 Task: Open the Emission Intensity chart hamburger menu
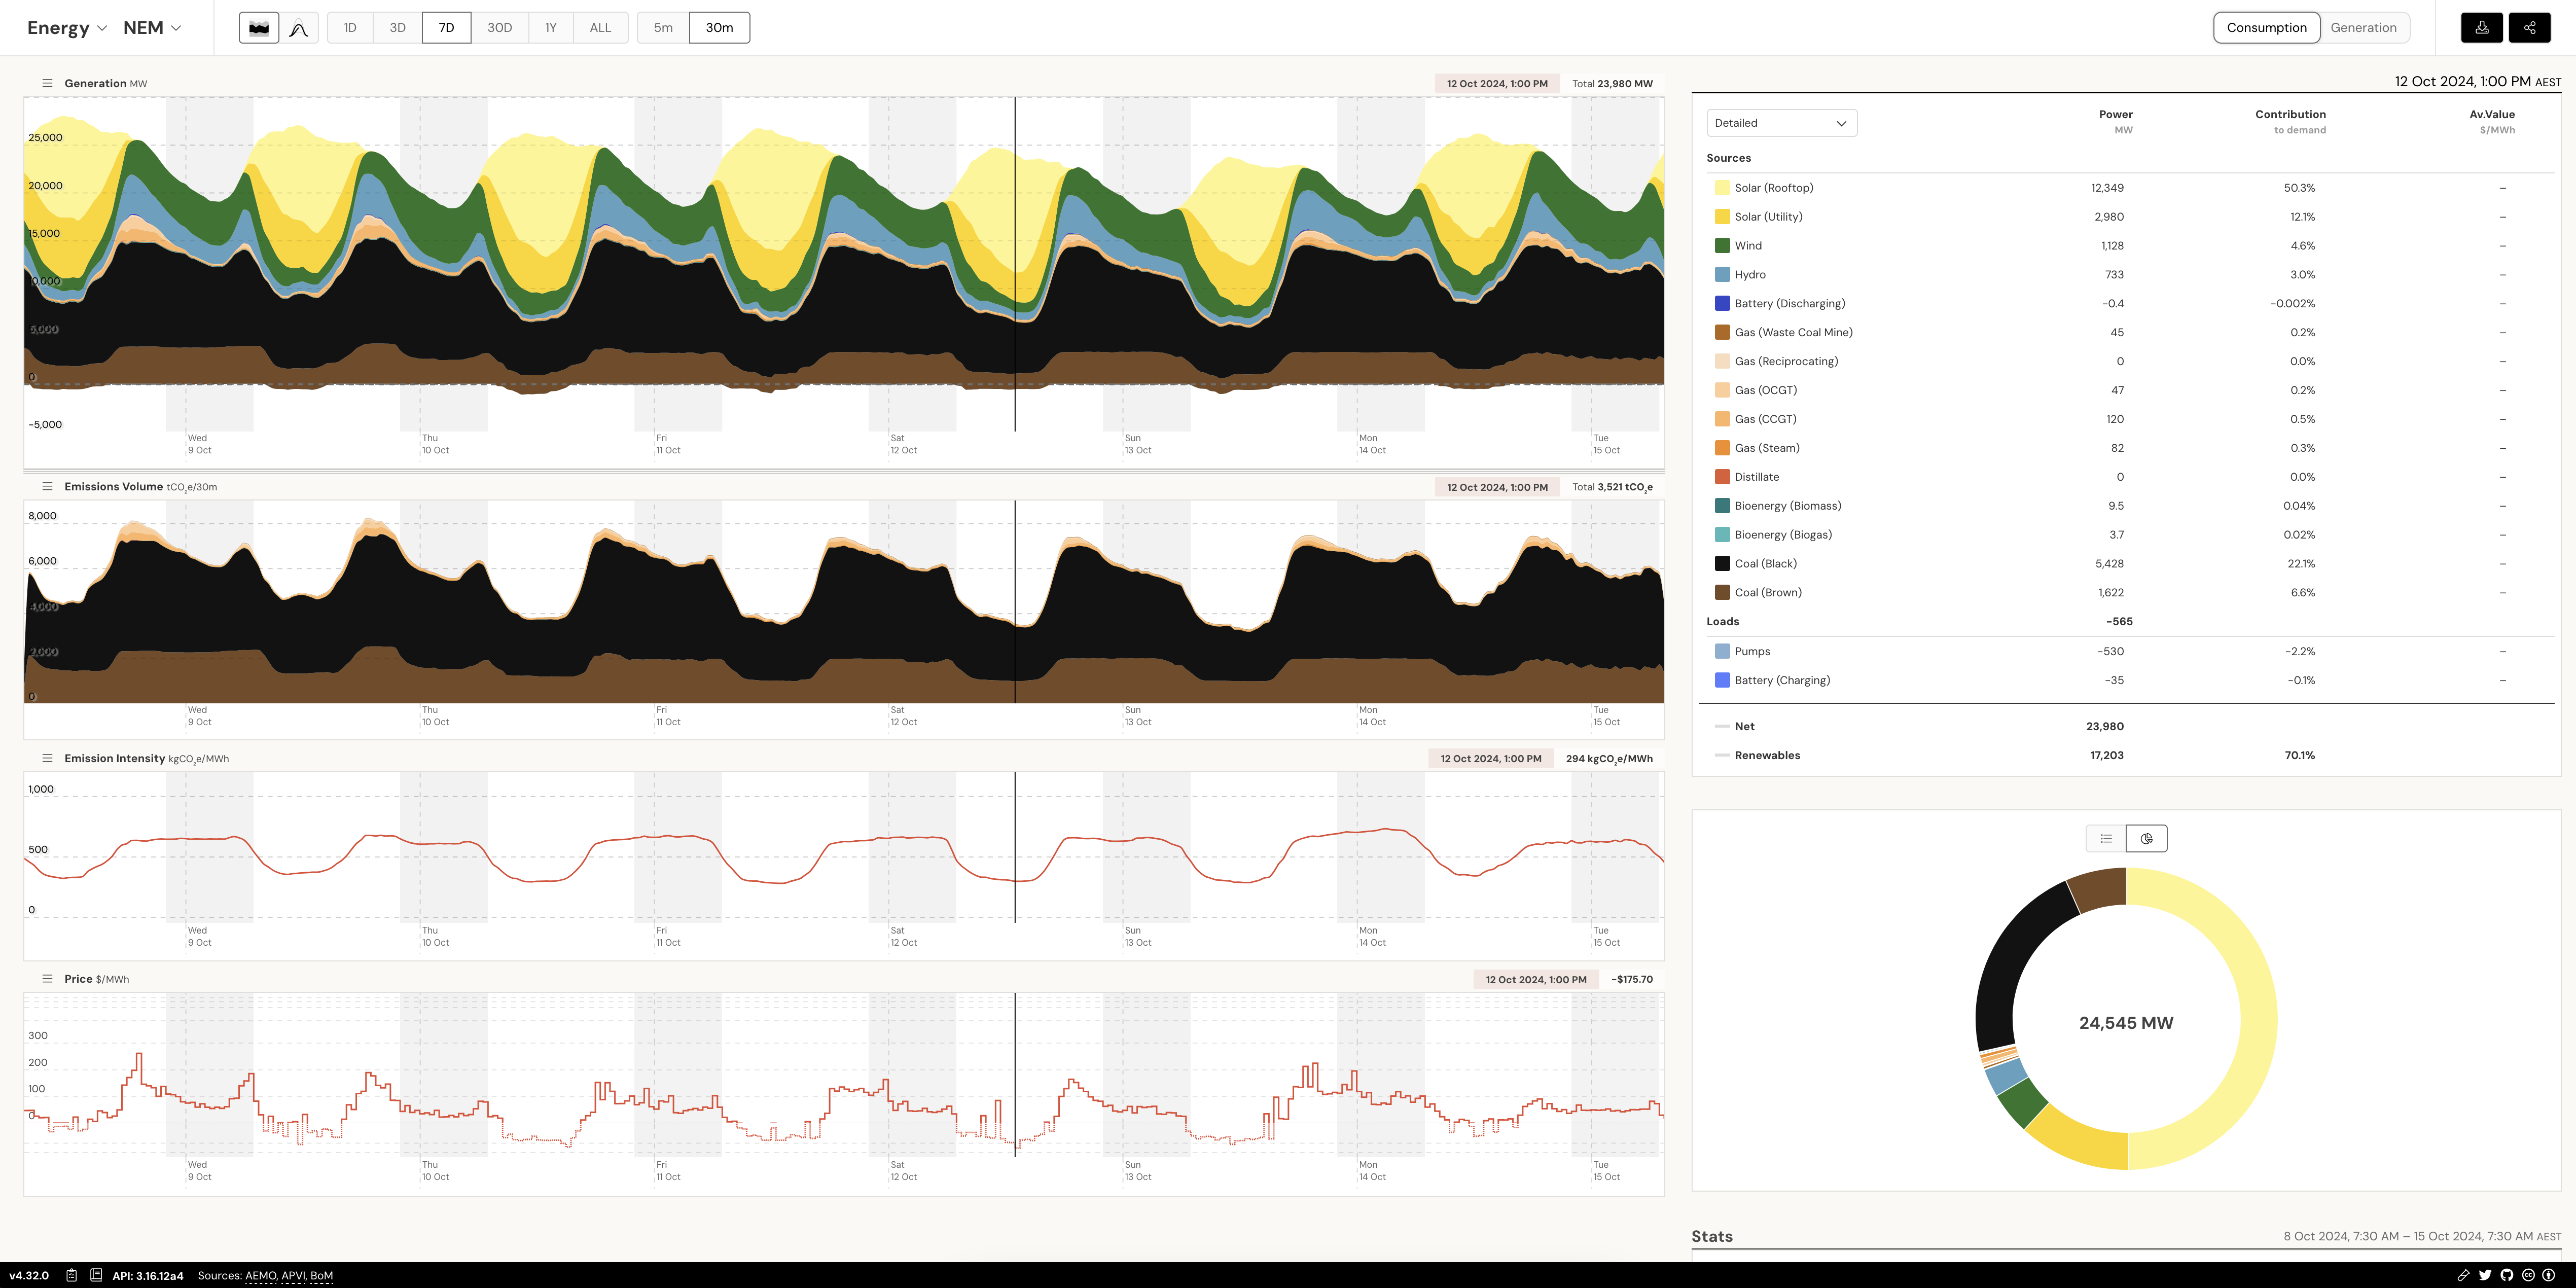point(47,758)
